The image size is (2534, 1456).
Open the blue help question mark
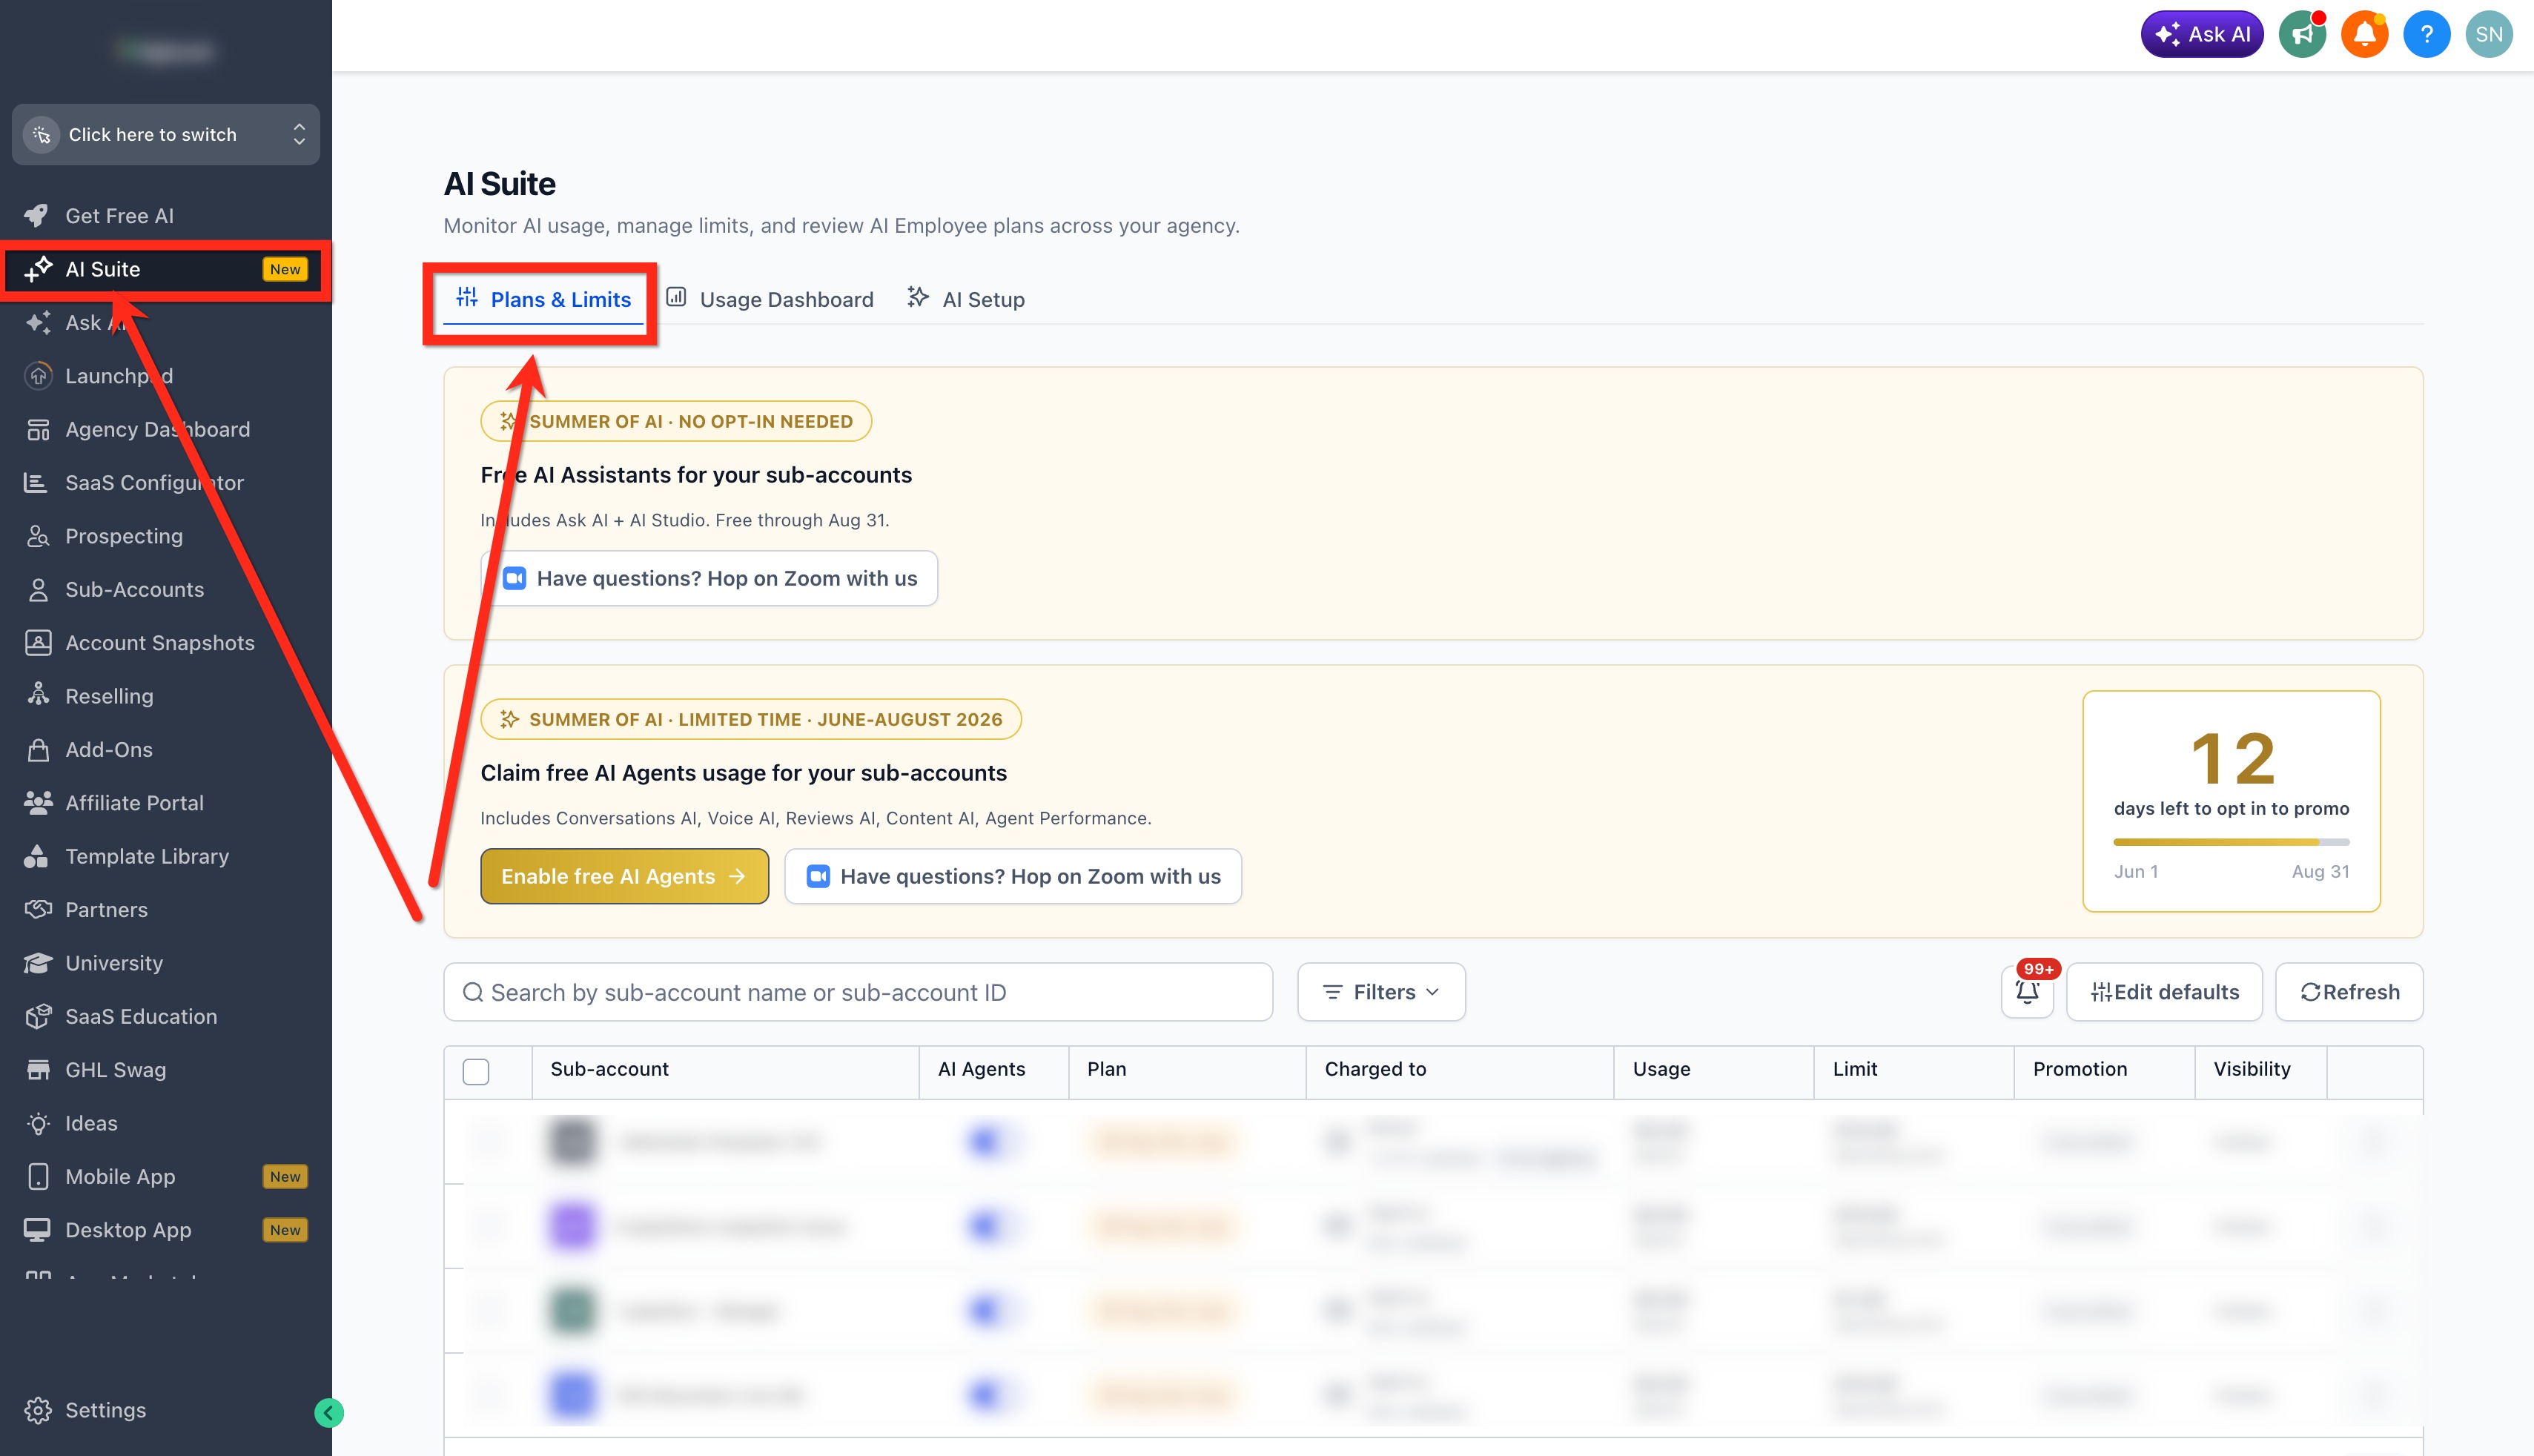[2426, 35]
